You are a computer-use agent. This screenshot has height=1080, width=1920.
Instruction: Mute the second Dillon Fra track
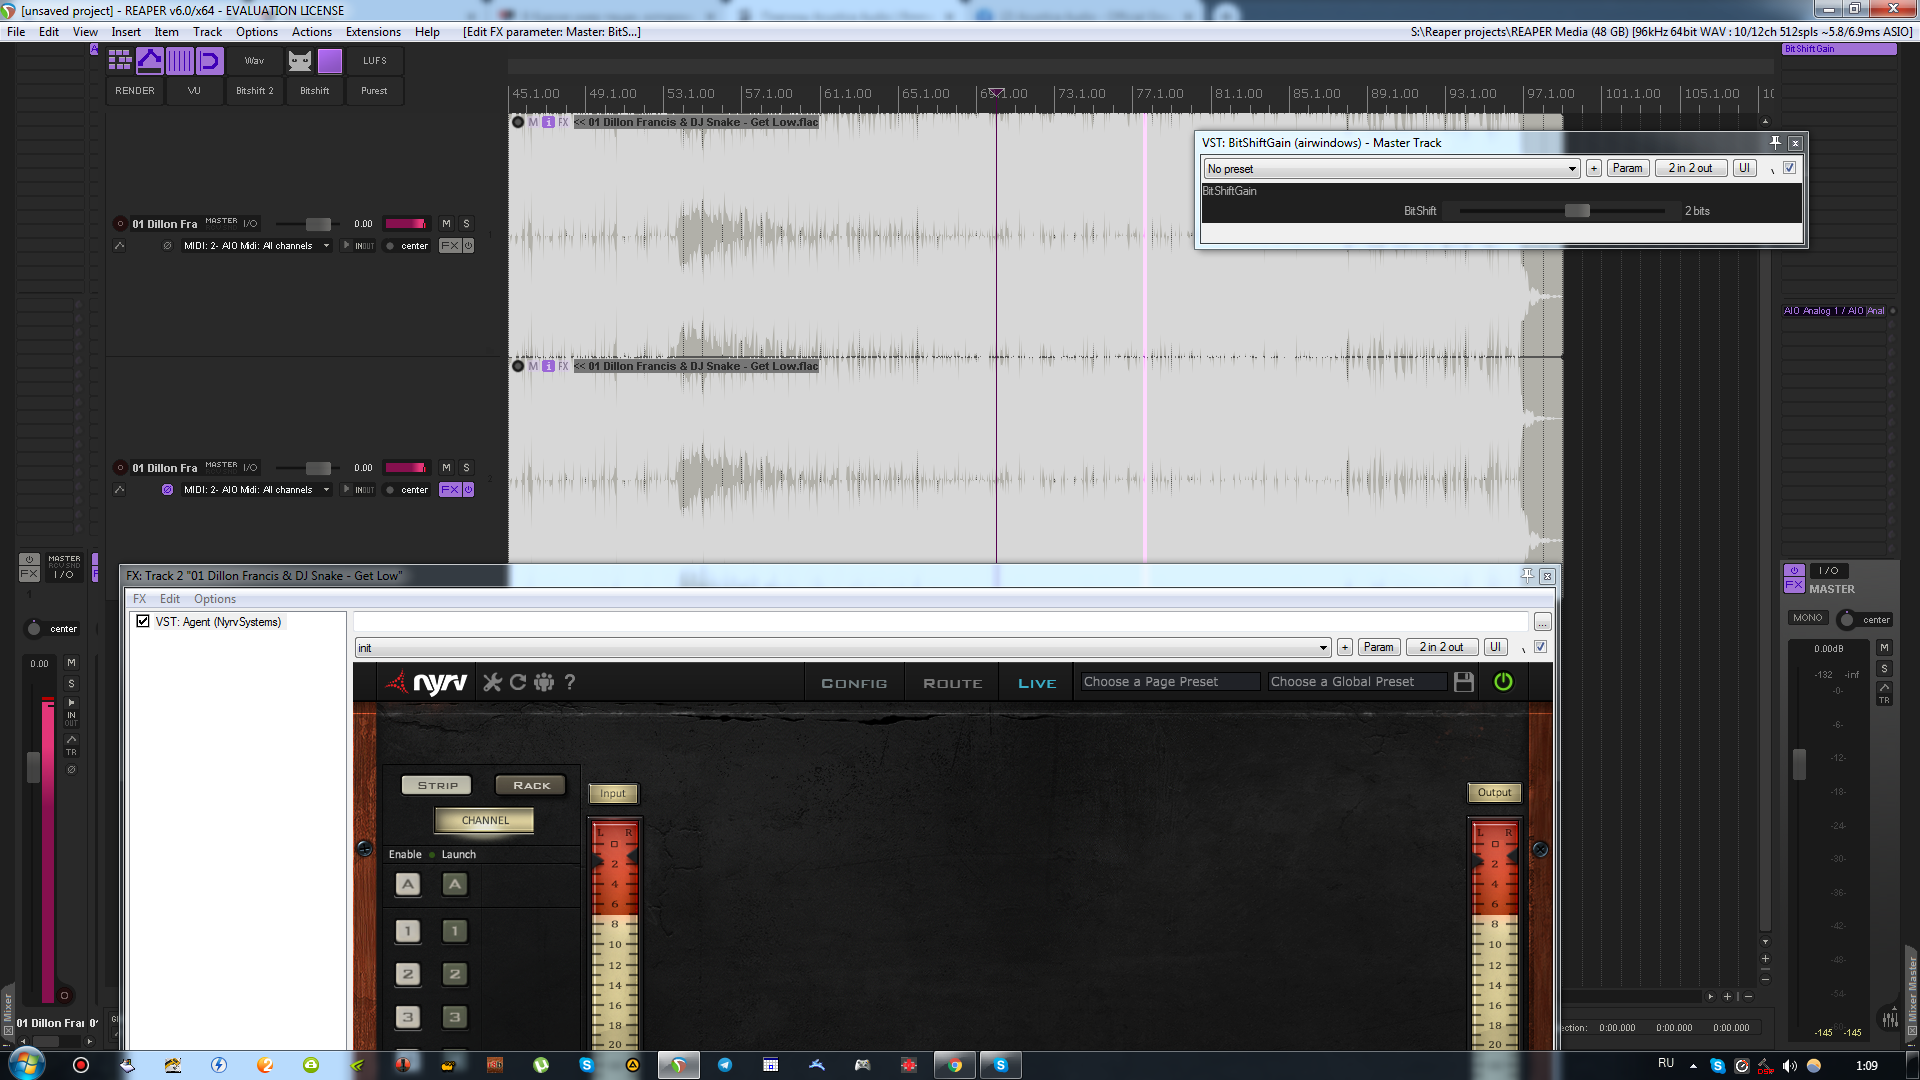pos(446,468)
